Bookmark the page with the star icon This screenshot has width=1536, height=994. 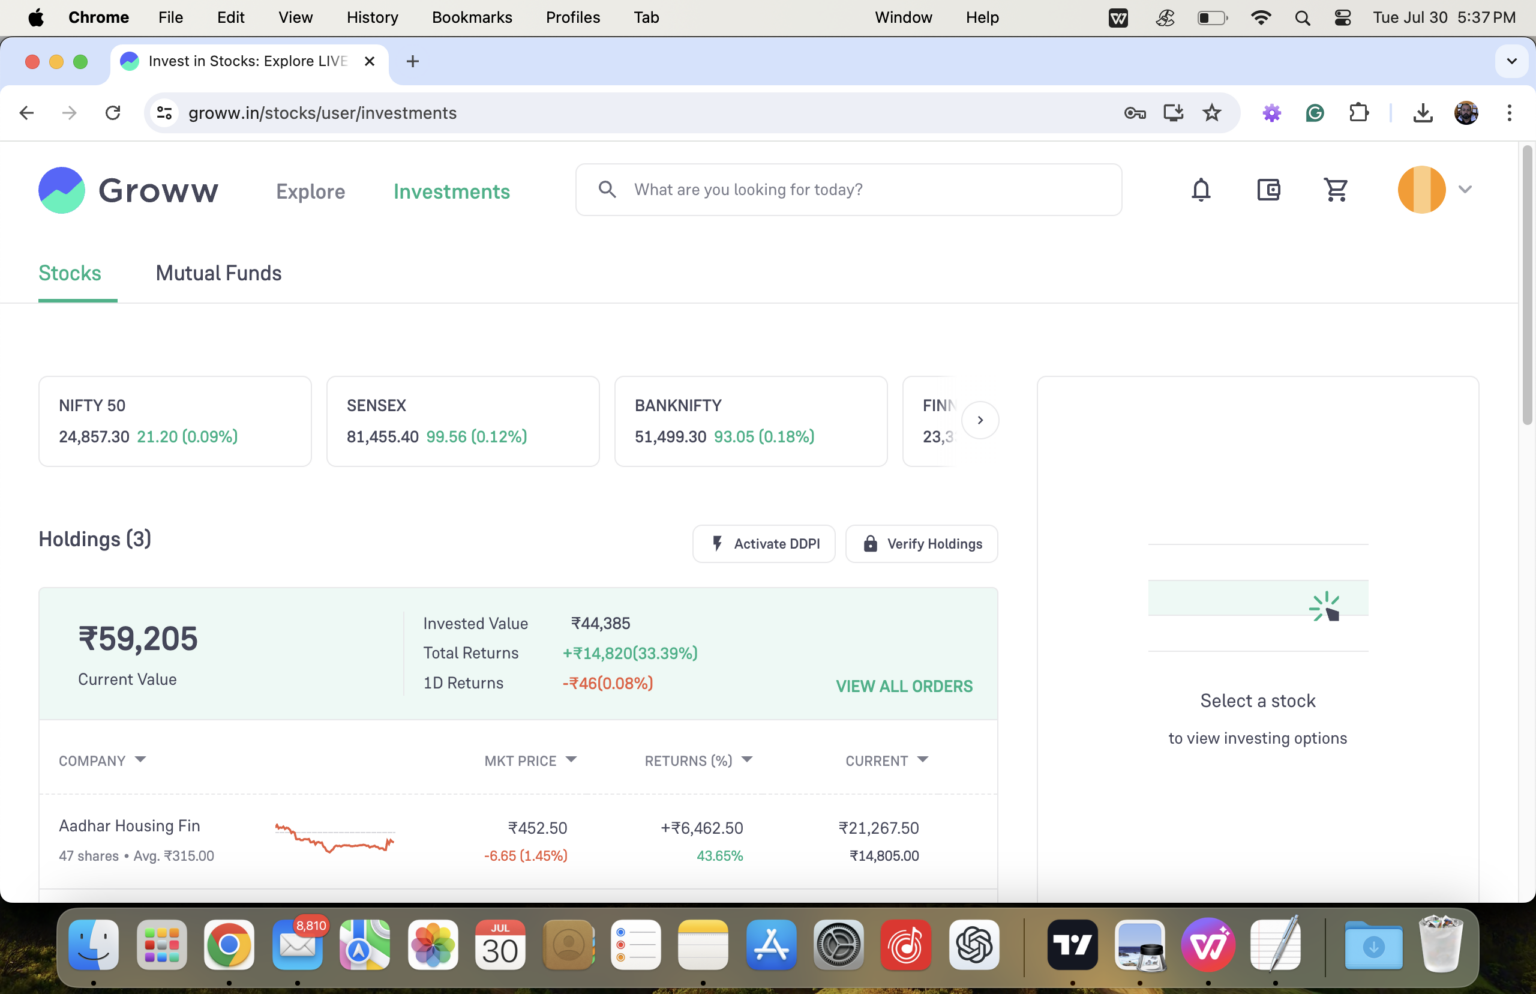pos(1212,113)
